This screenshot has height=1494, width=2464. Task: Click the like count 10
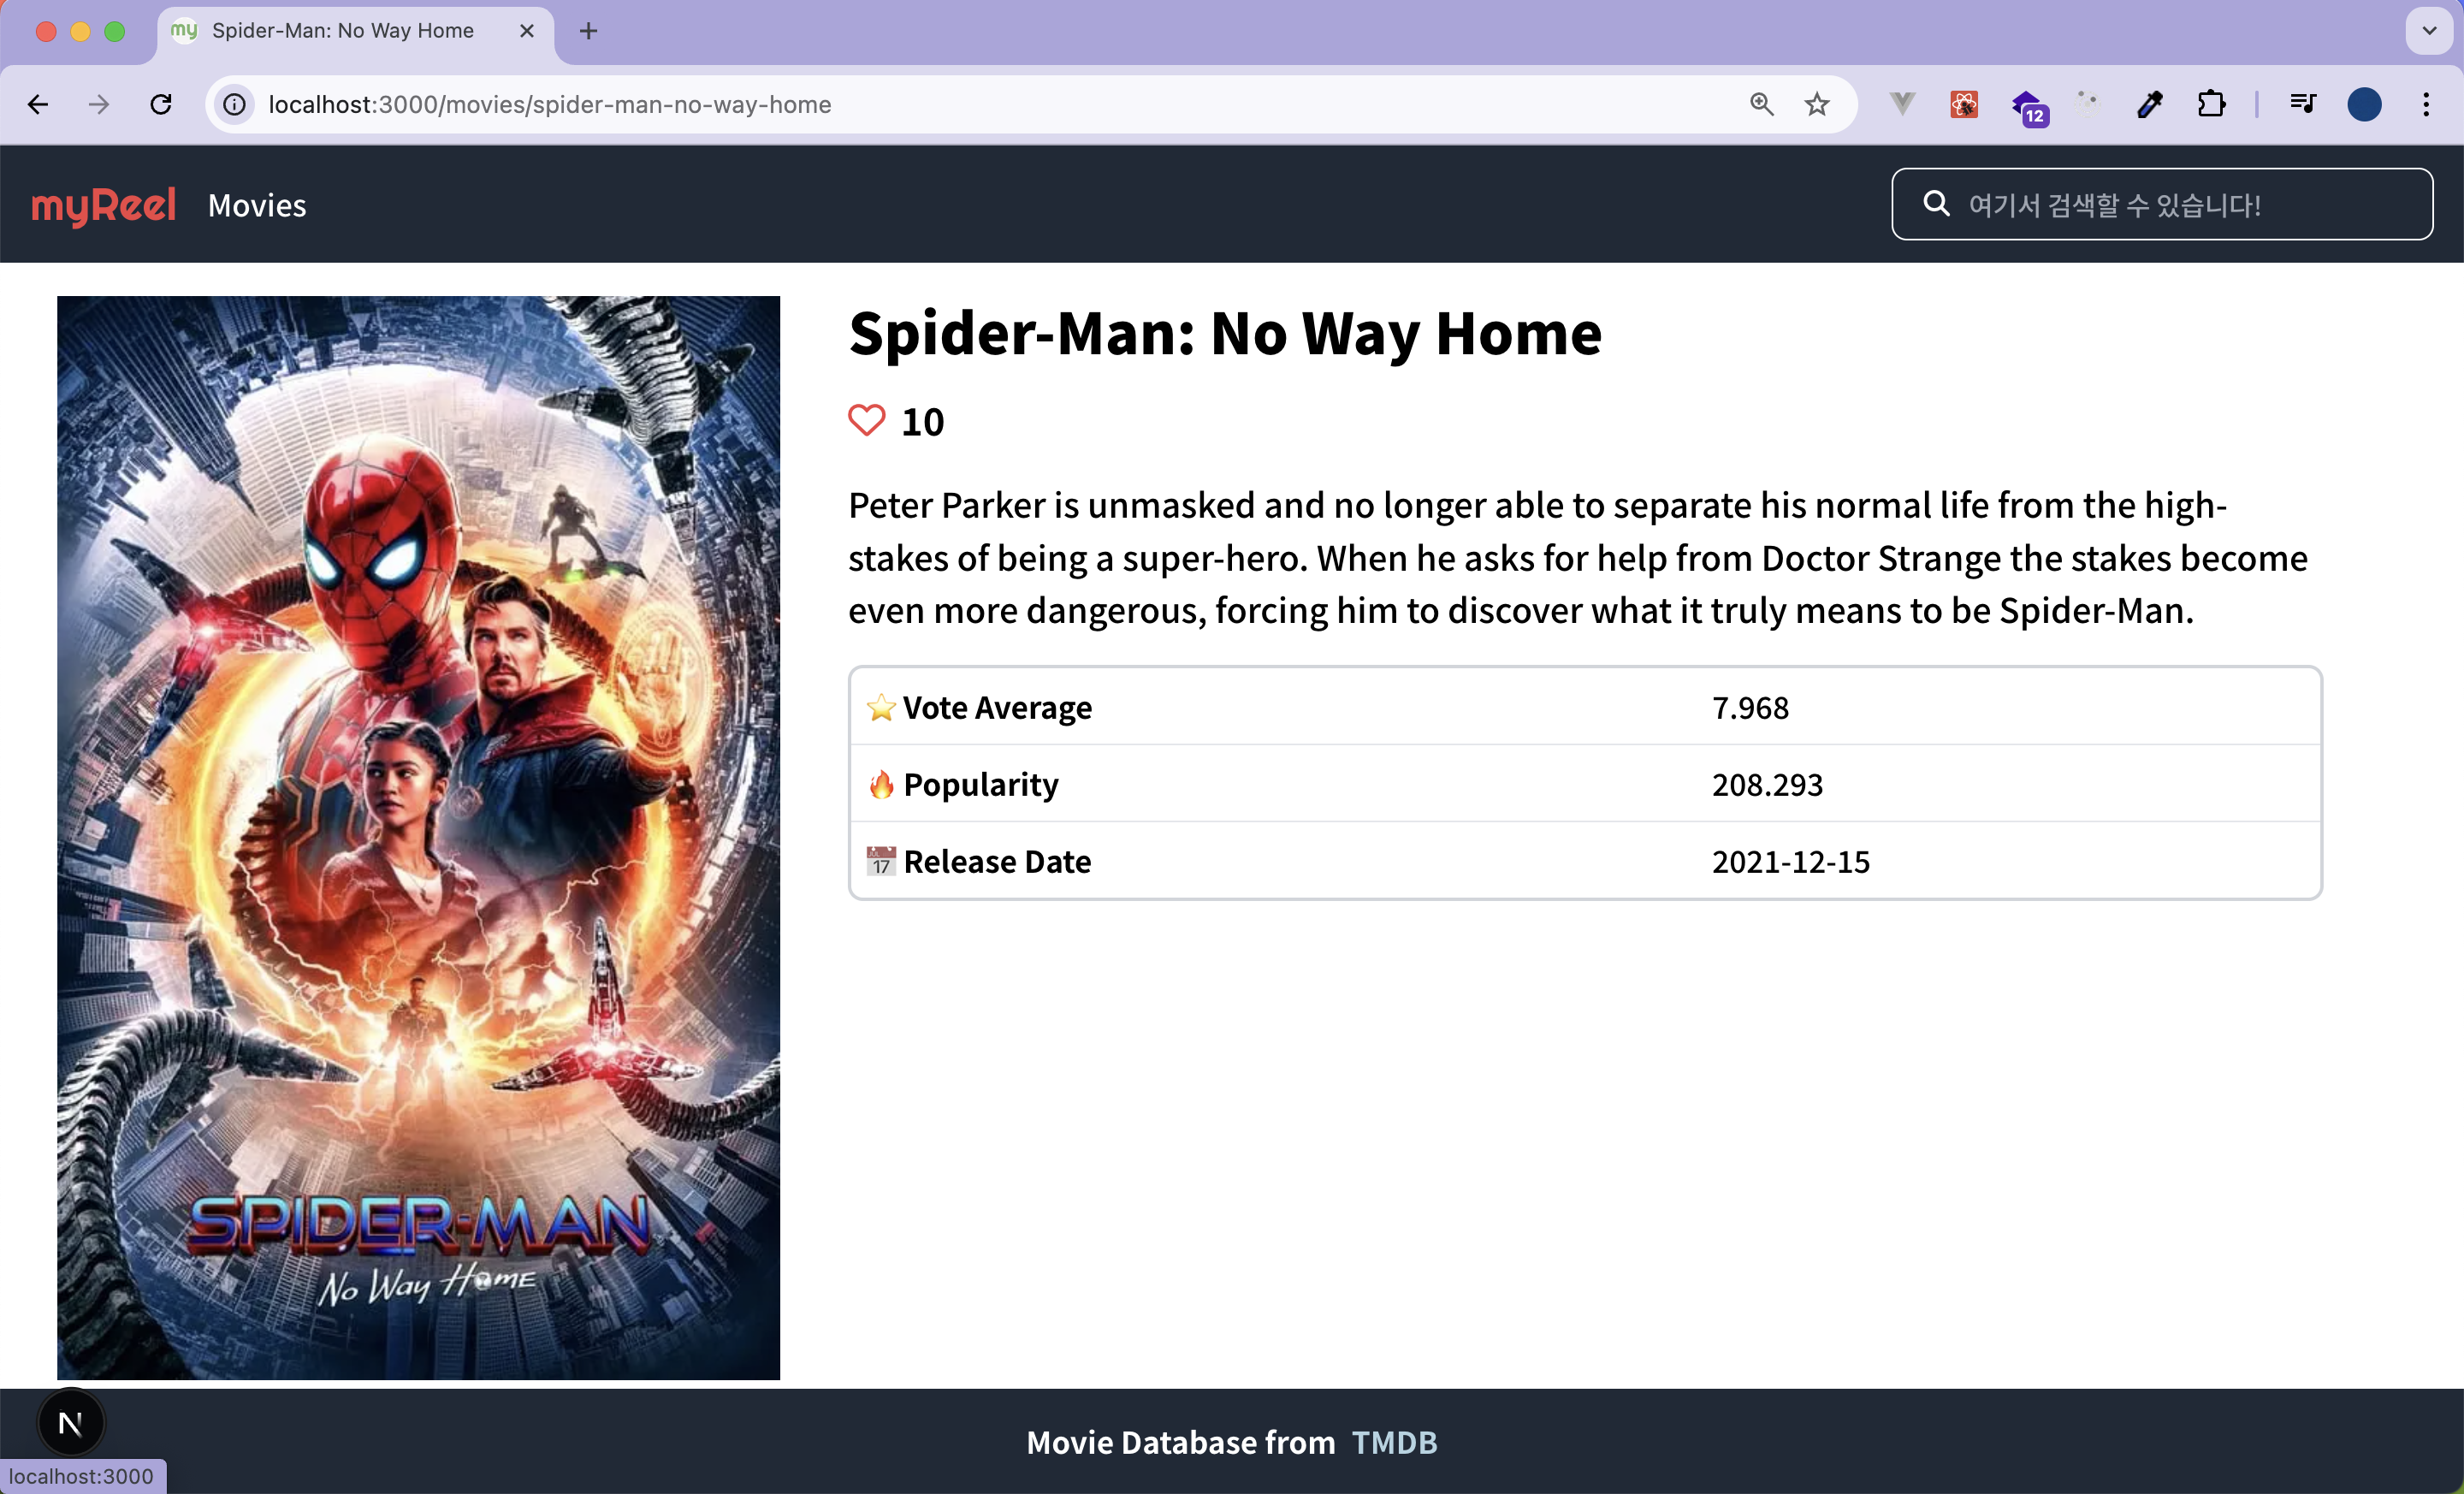(x=922, y=422)
